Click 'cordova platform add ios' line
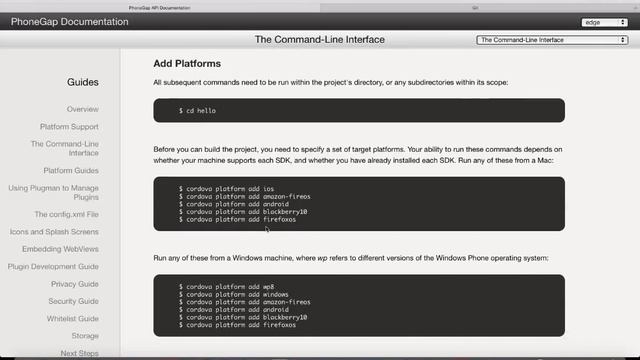 pyautogui.click(x=226, y=189)
